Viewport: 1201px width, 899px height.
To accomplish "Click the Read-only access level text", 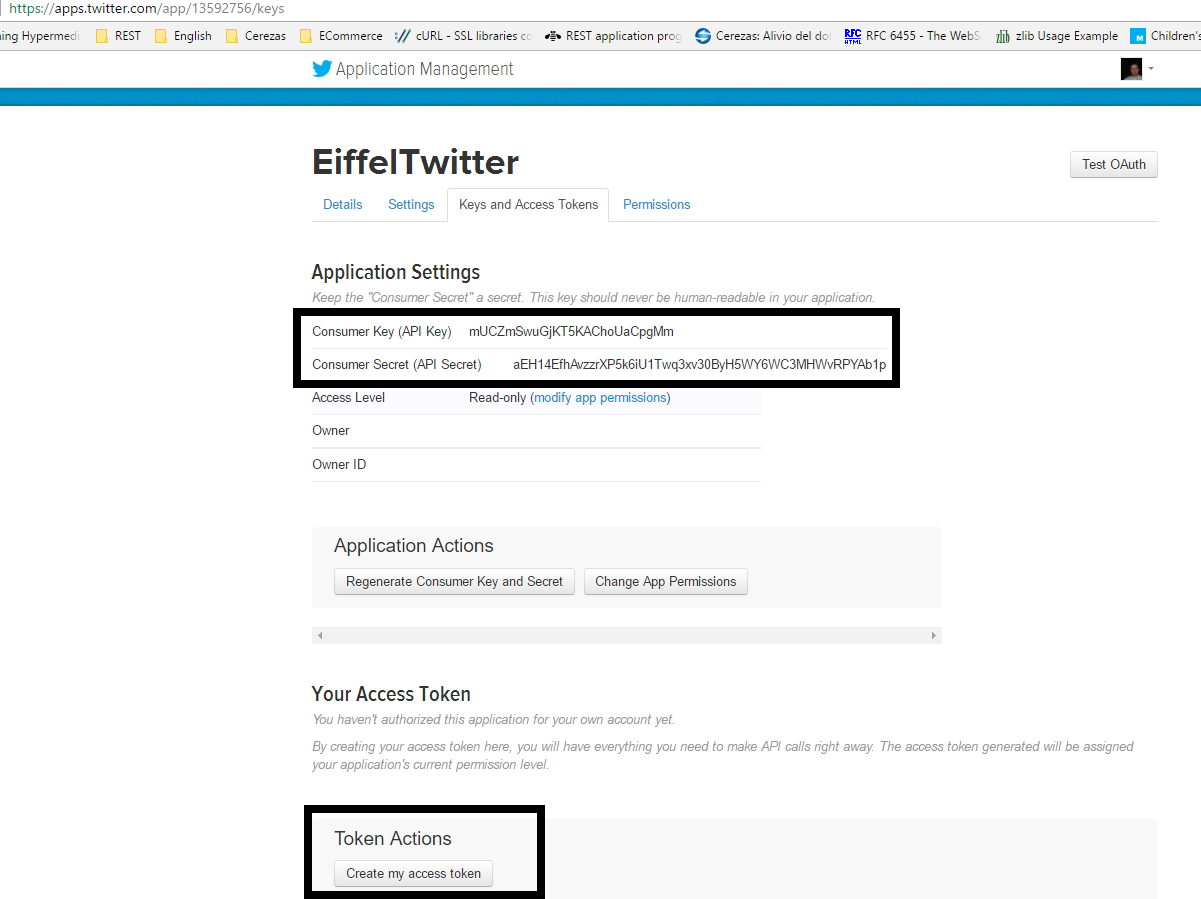I will (497, 397).
